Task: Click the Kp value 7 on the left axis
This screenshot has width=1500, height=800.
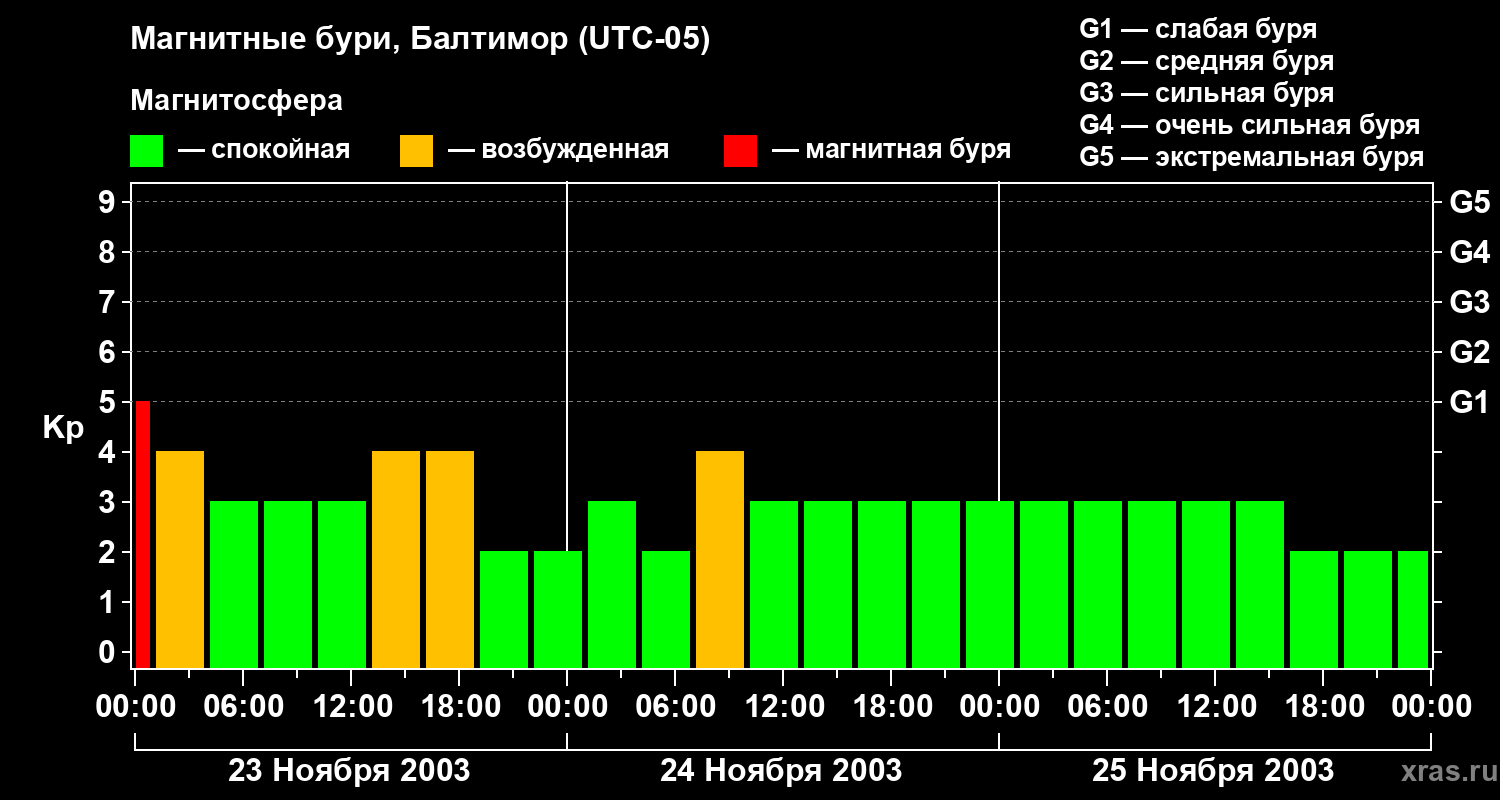Action: tap(108, 302)
